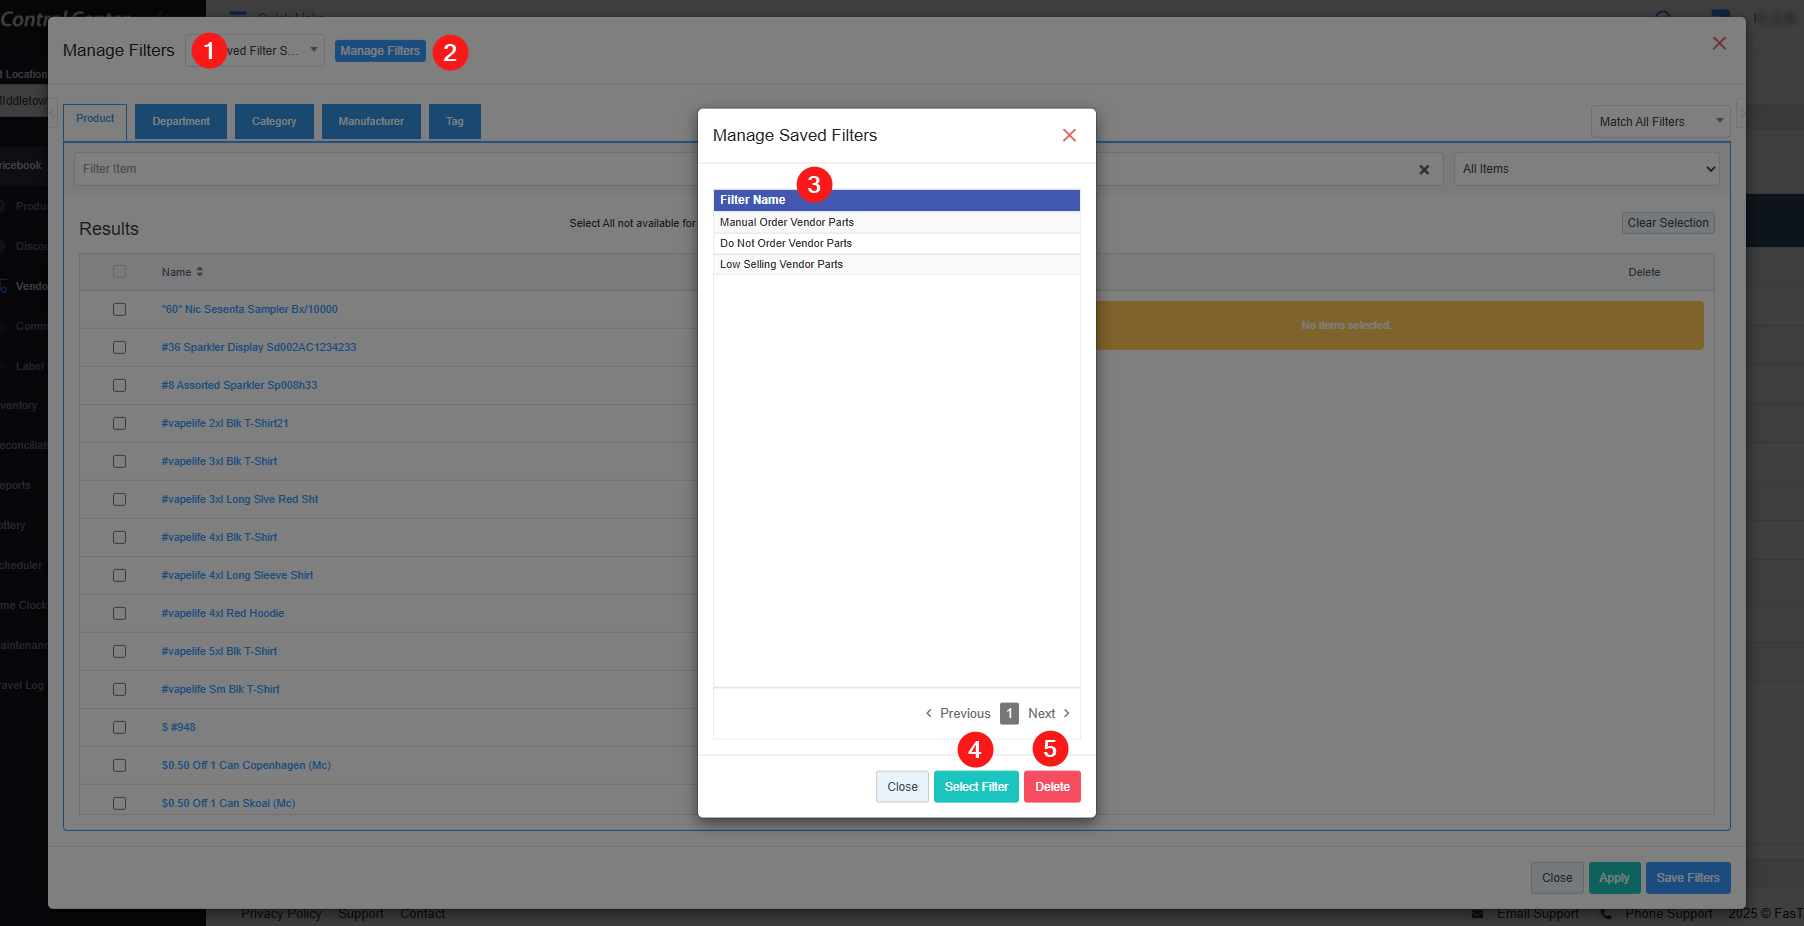Click the Save Filters button
The height and width of the screenshot is (926, 1804).
[1688, 878]
